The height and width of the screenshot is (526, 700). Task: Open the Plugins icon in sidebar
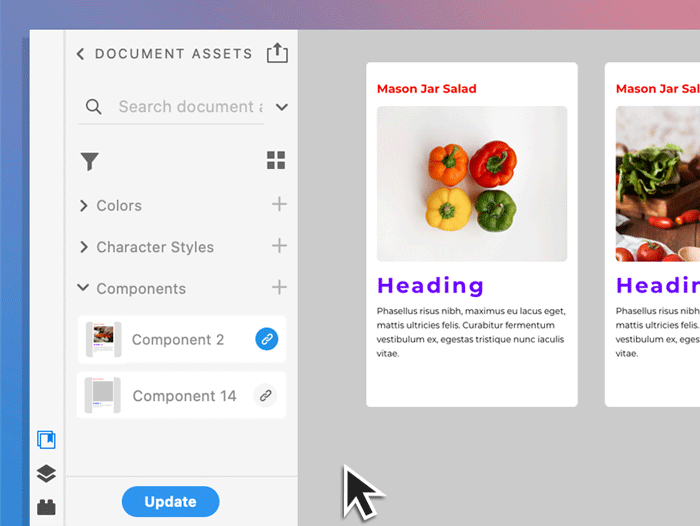point(46,507)
